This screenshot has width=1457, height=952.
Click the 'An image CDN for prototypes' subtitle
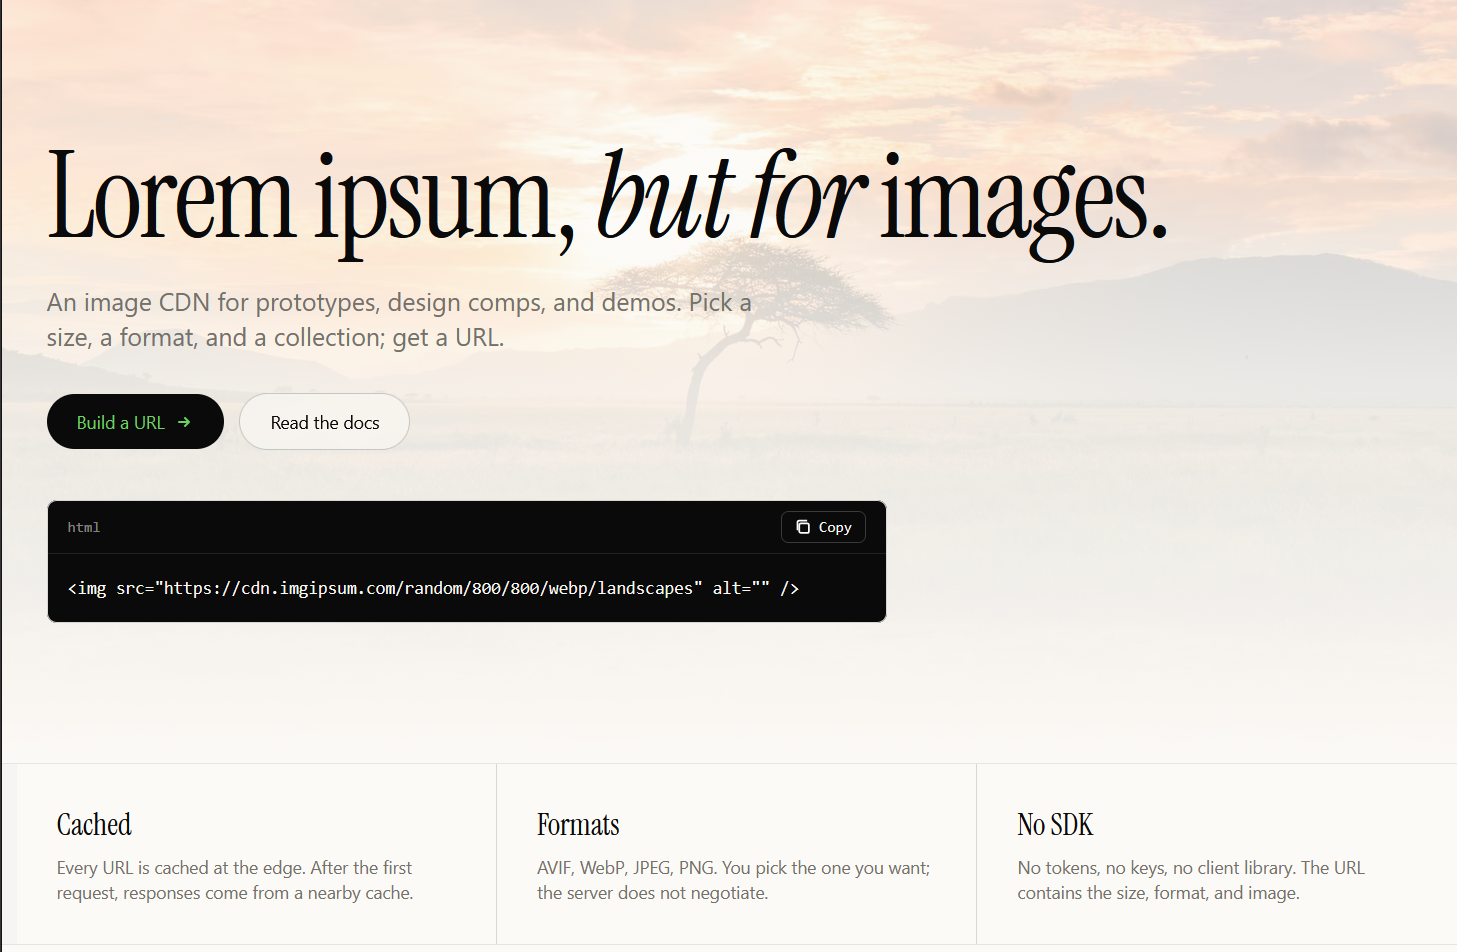399,320
